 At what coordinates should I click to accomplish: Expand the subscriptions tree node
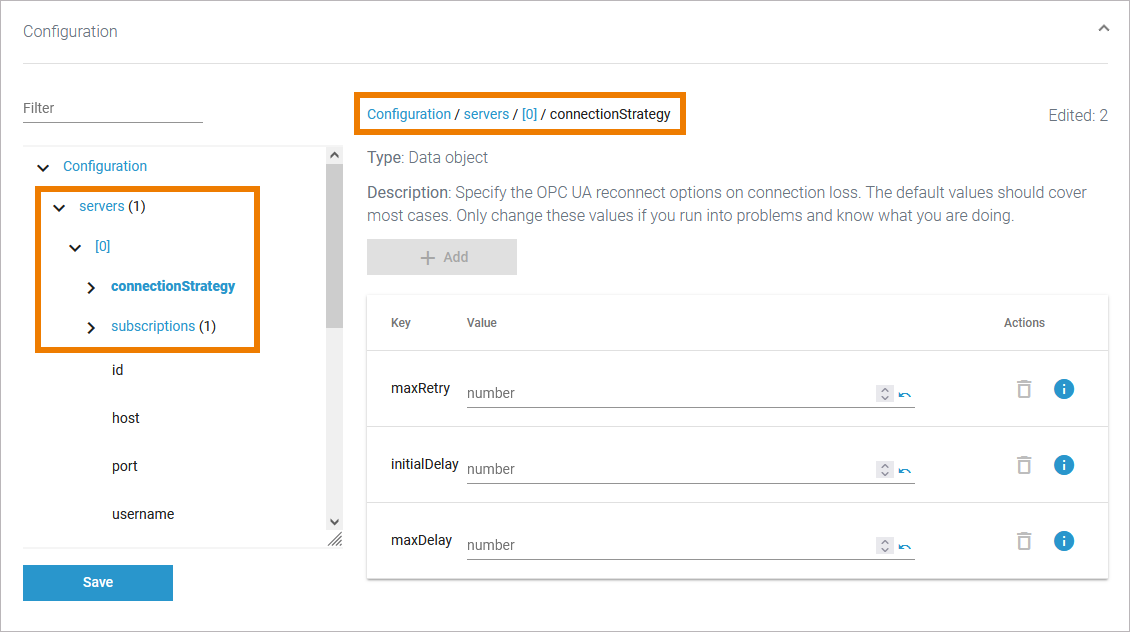click(x=91, y=327)
